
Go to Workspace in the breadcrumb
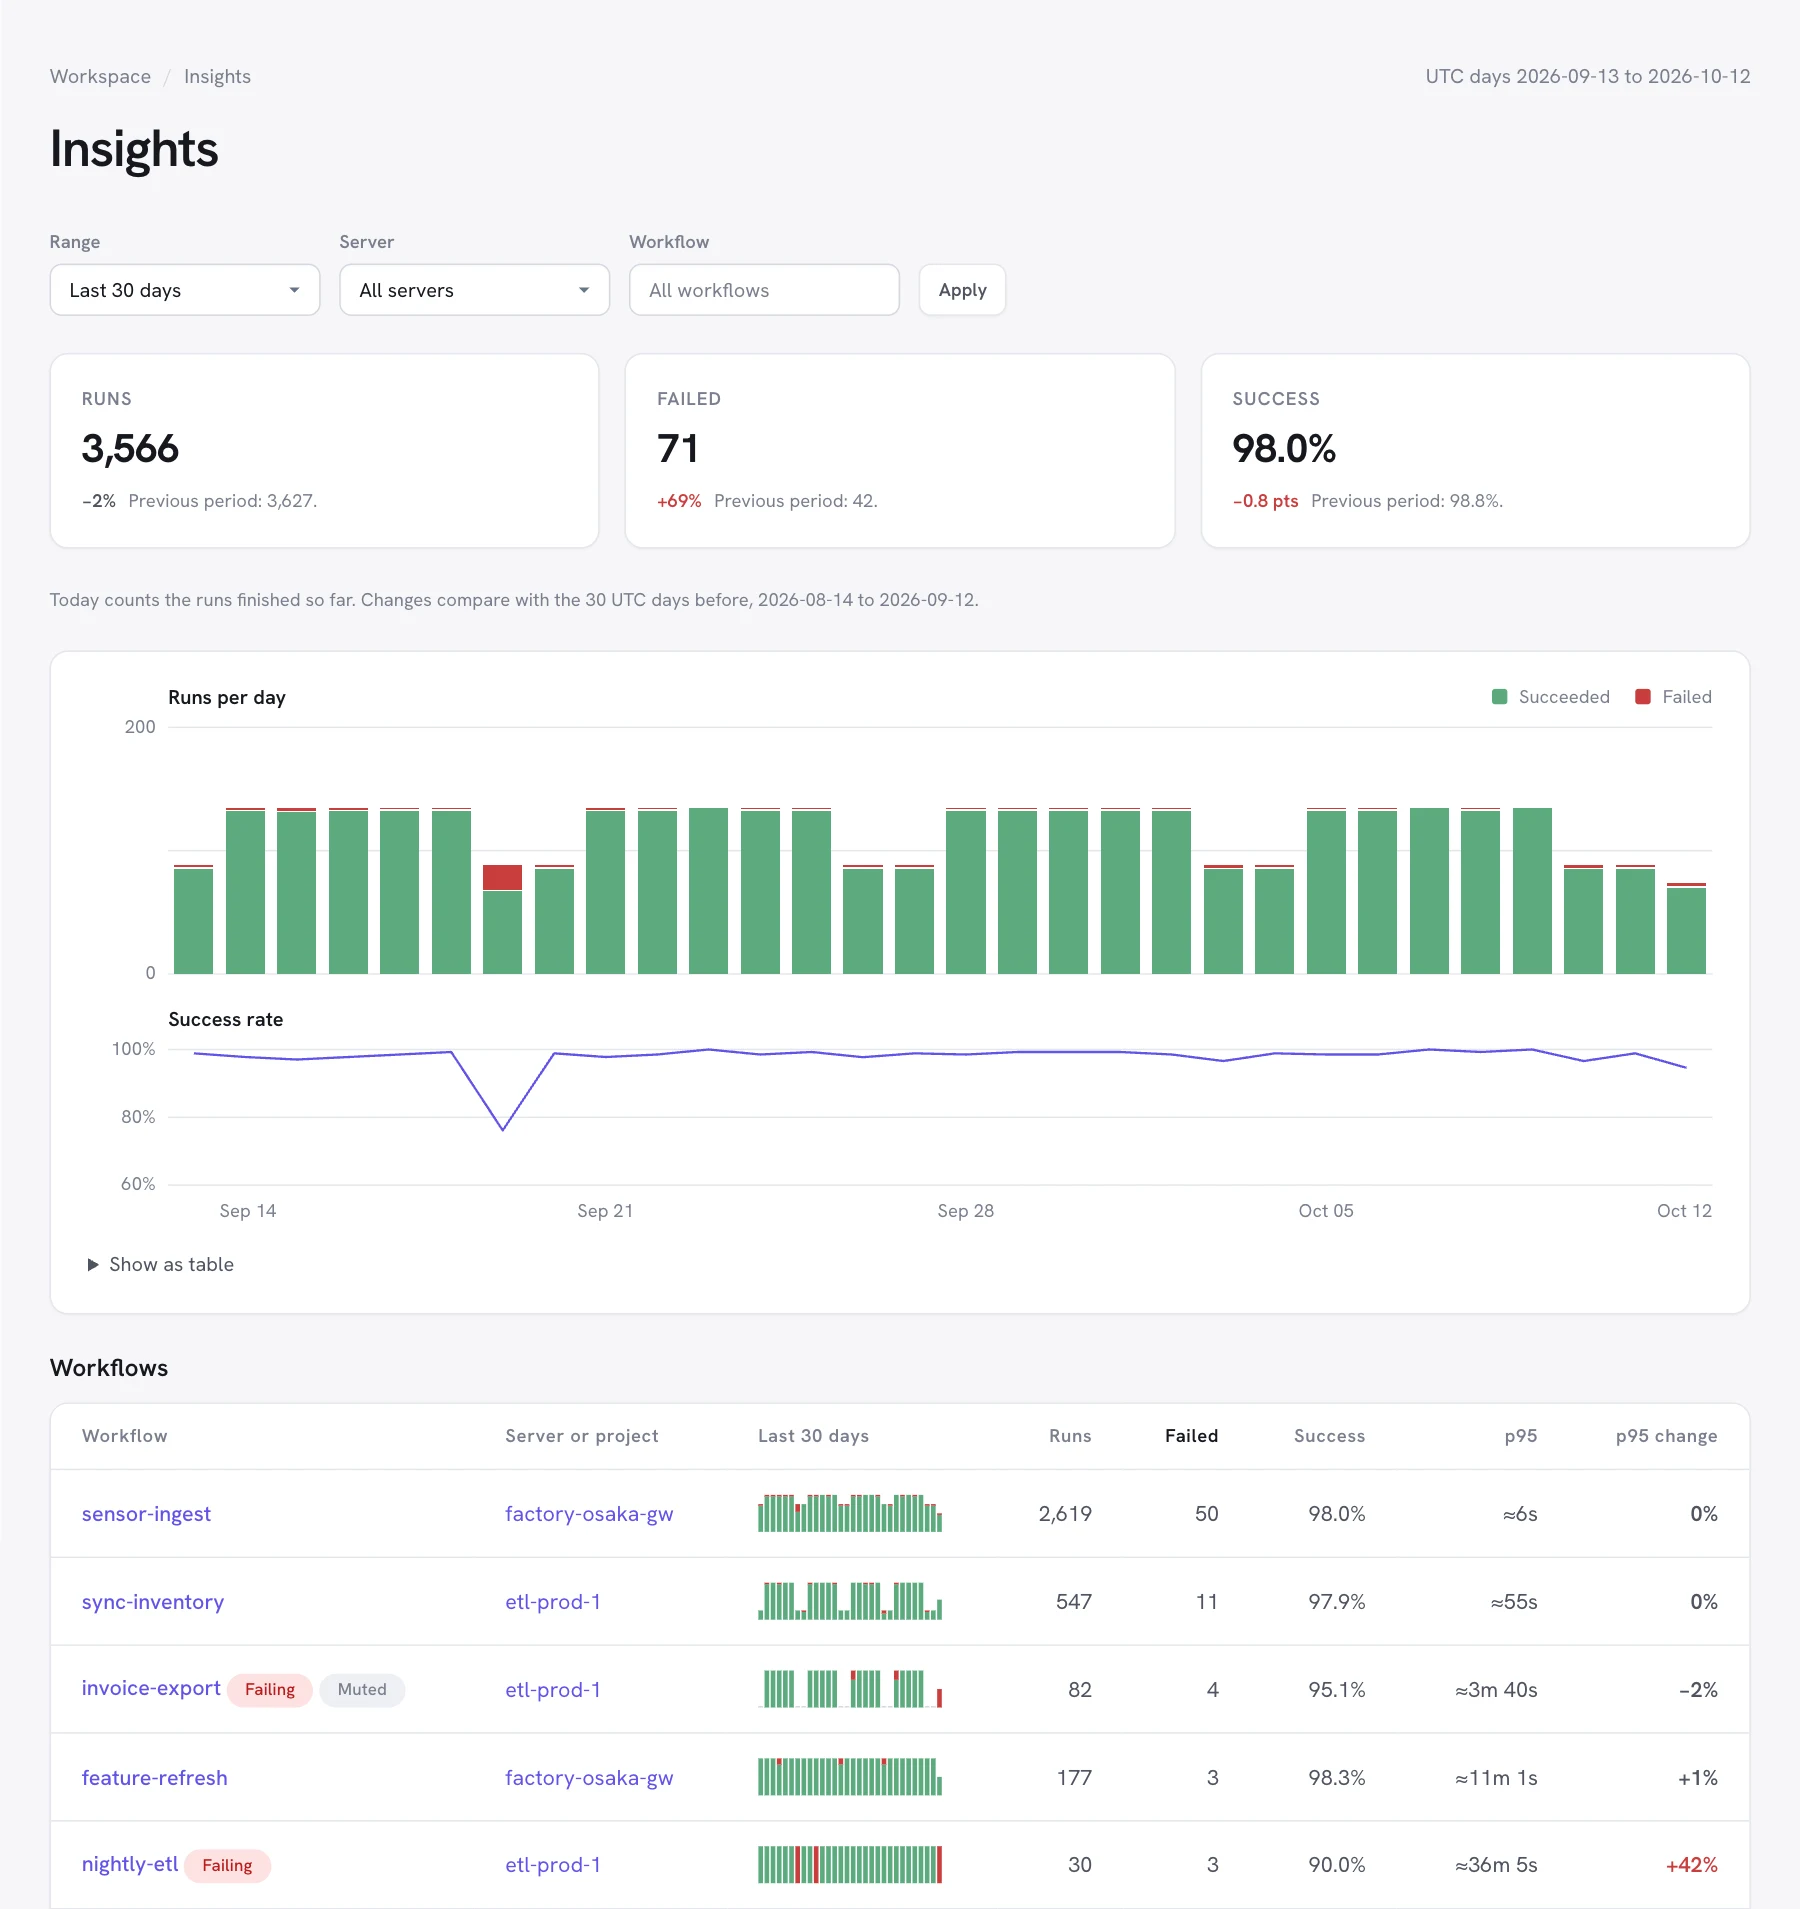click(x=100, y=76)
